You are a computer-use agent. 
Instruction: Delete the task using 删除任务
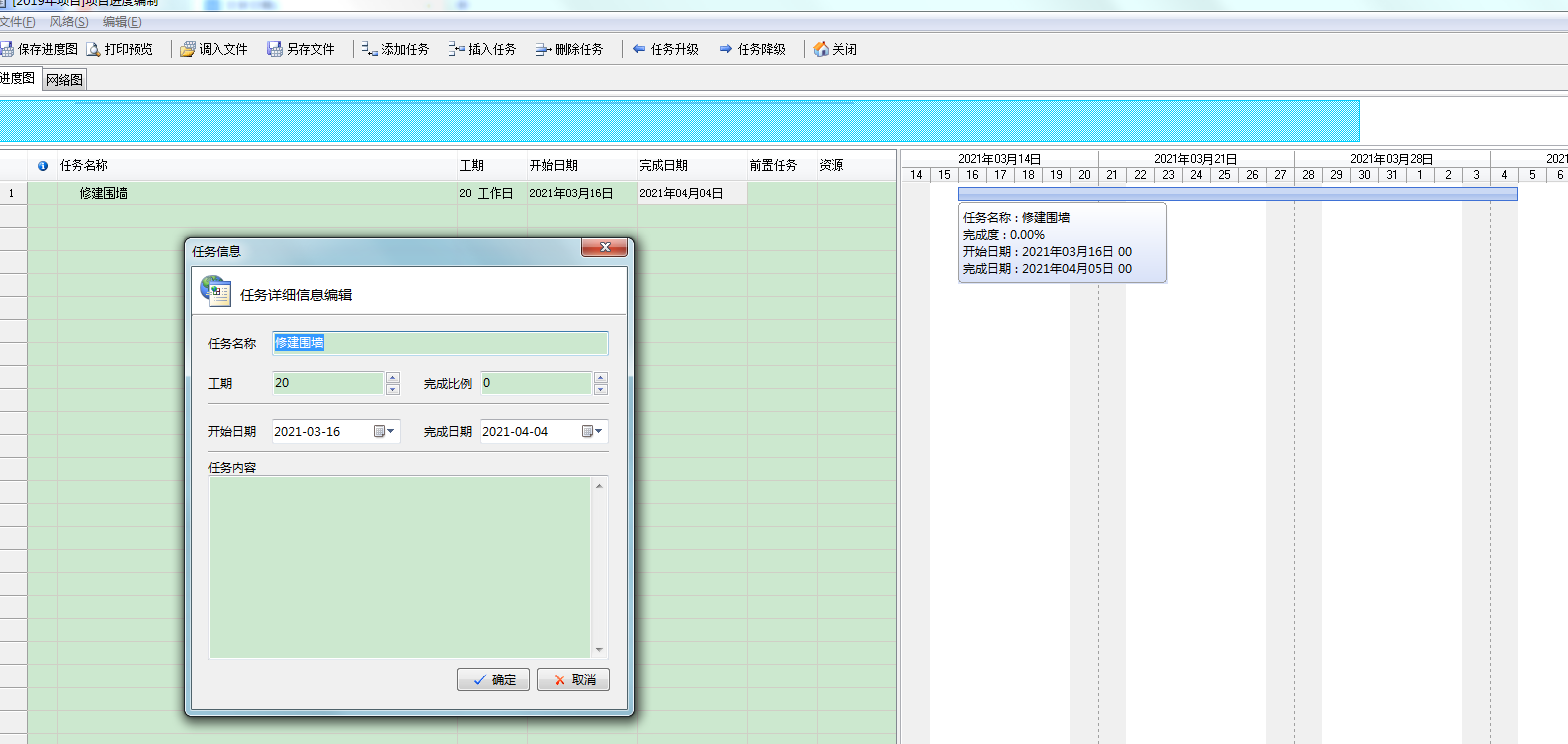(544, 49)
